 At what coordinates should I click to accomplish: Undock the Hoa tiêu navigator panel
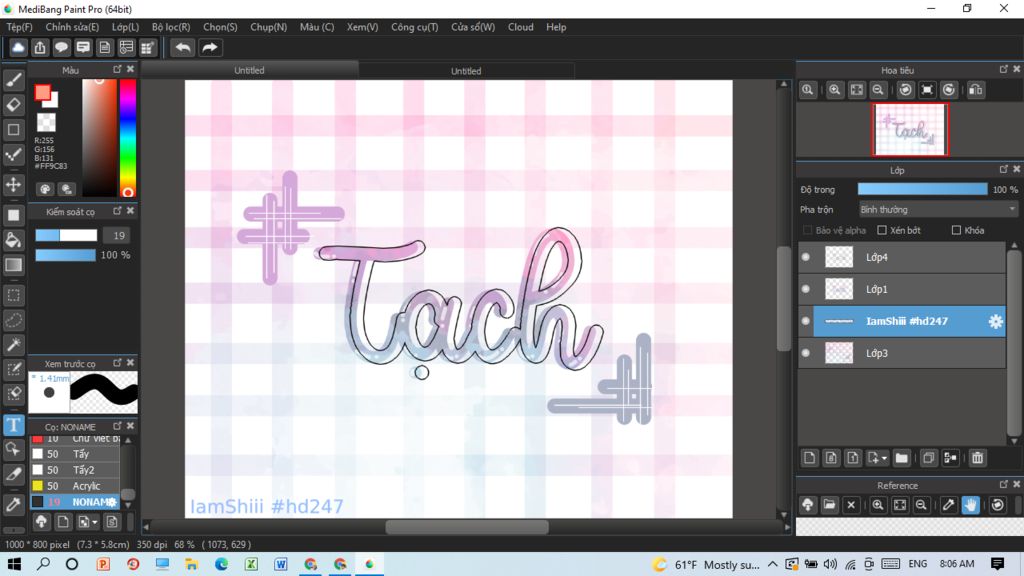1004,69
